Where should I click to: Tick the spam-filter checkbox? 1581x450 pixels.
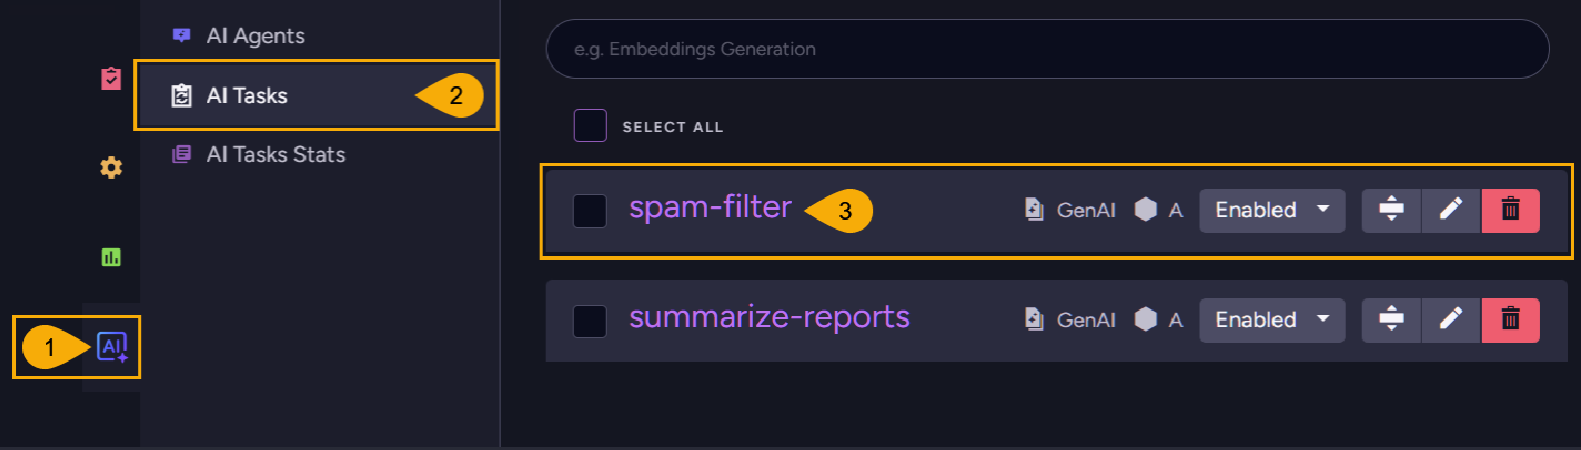(x=590, y=211)
